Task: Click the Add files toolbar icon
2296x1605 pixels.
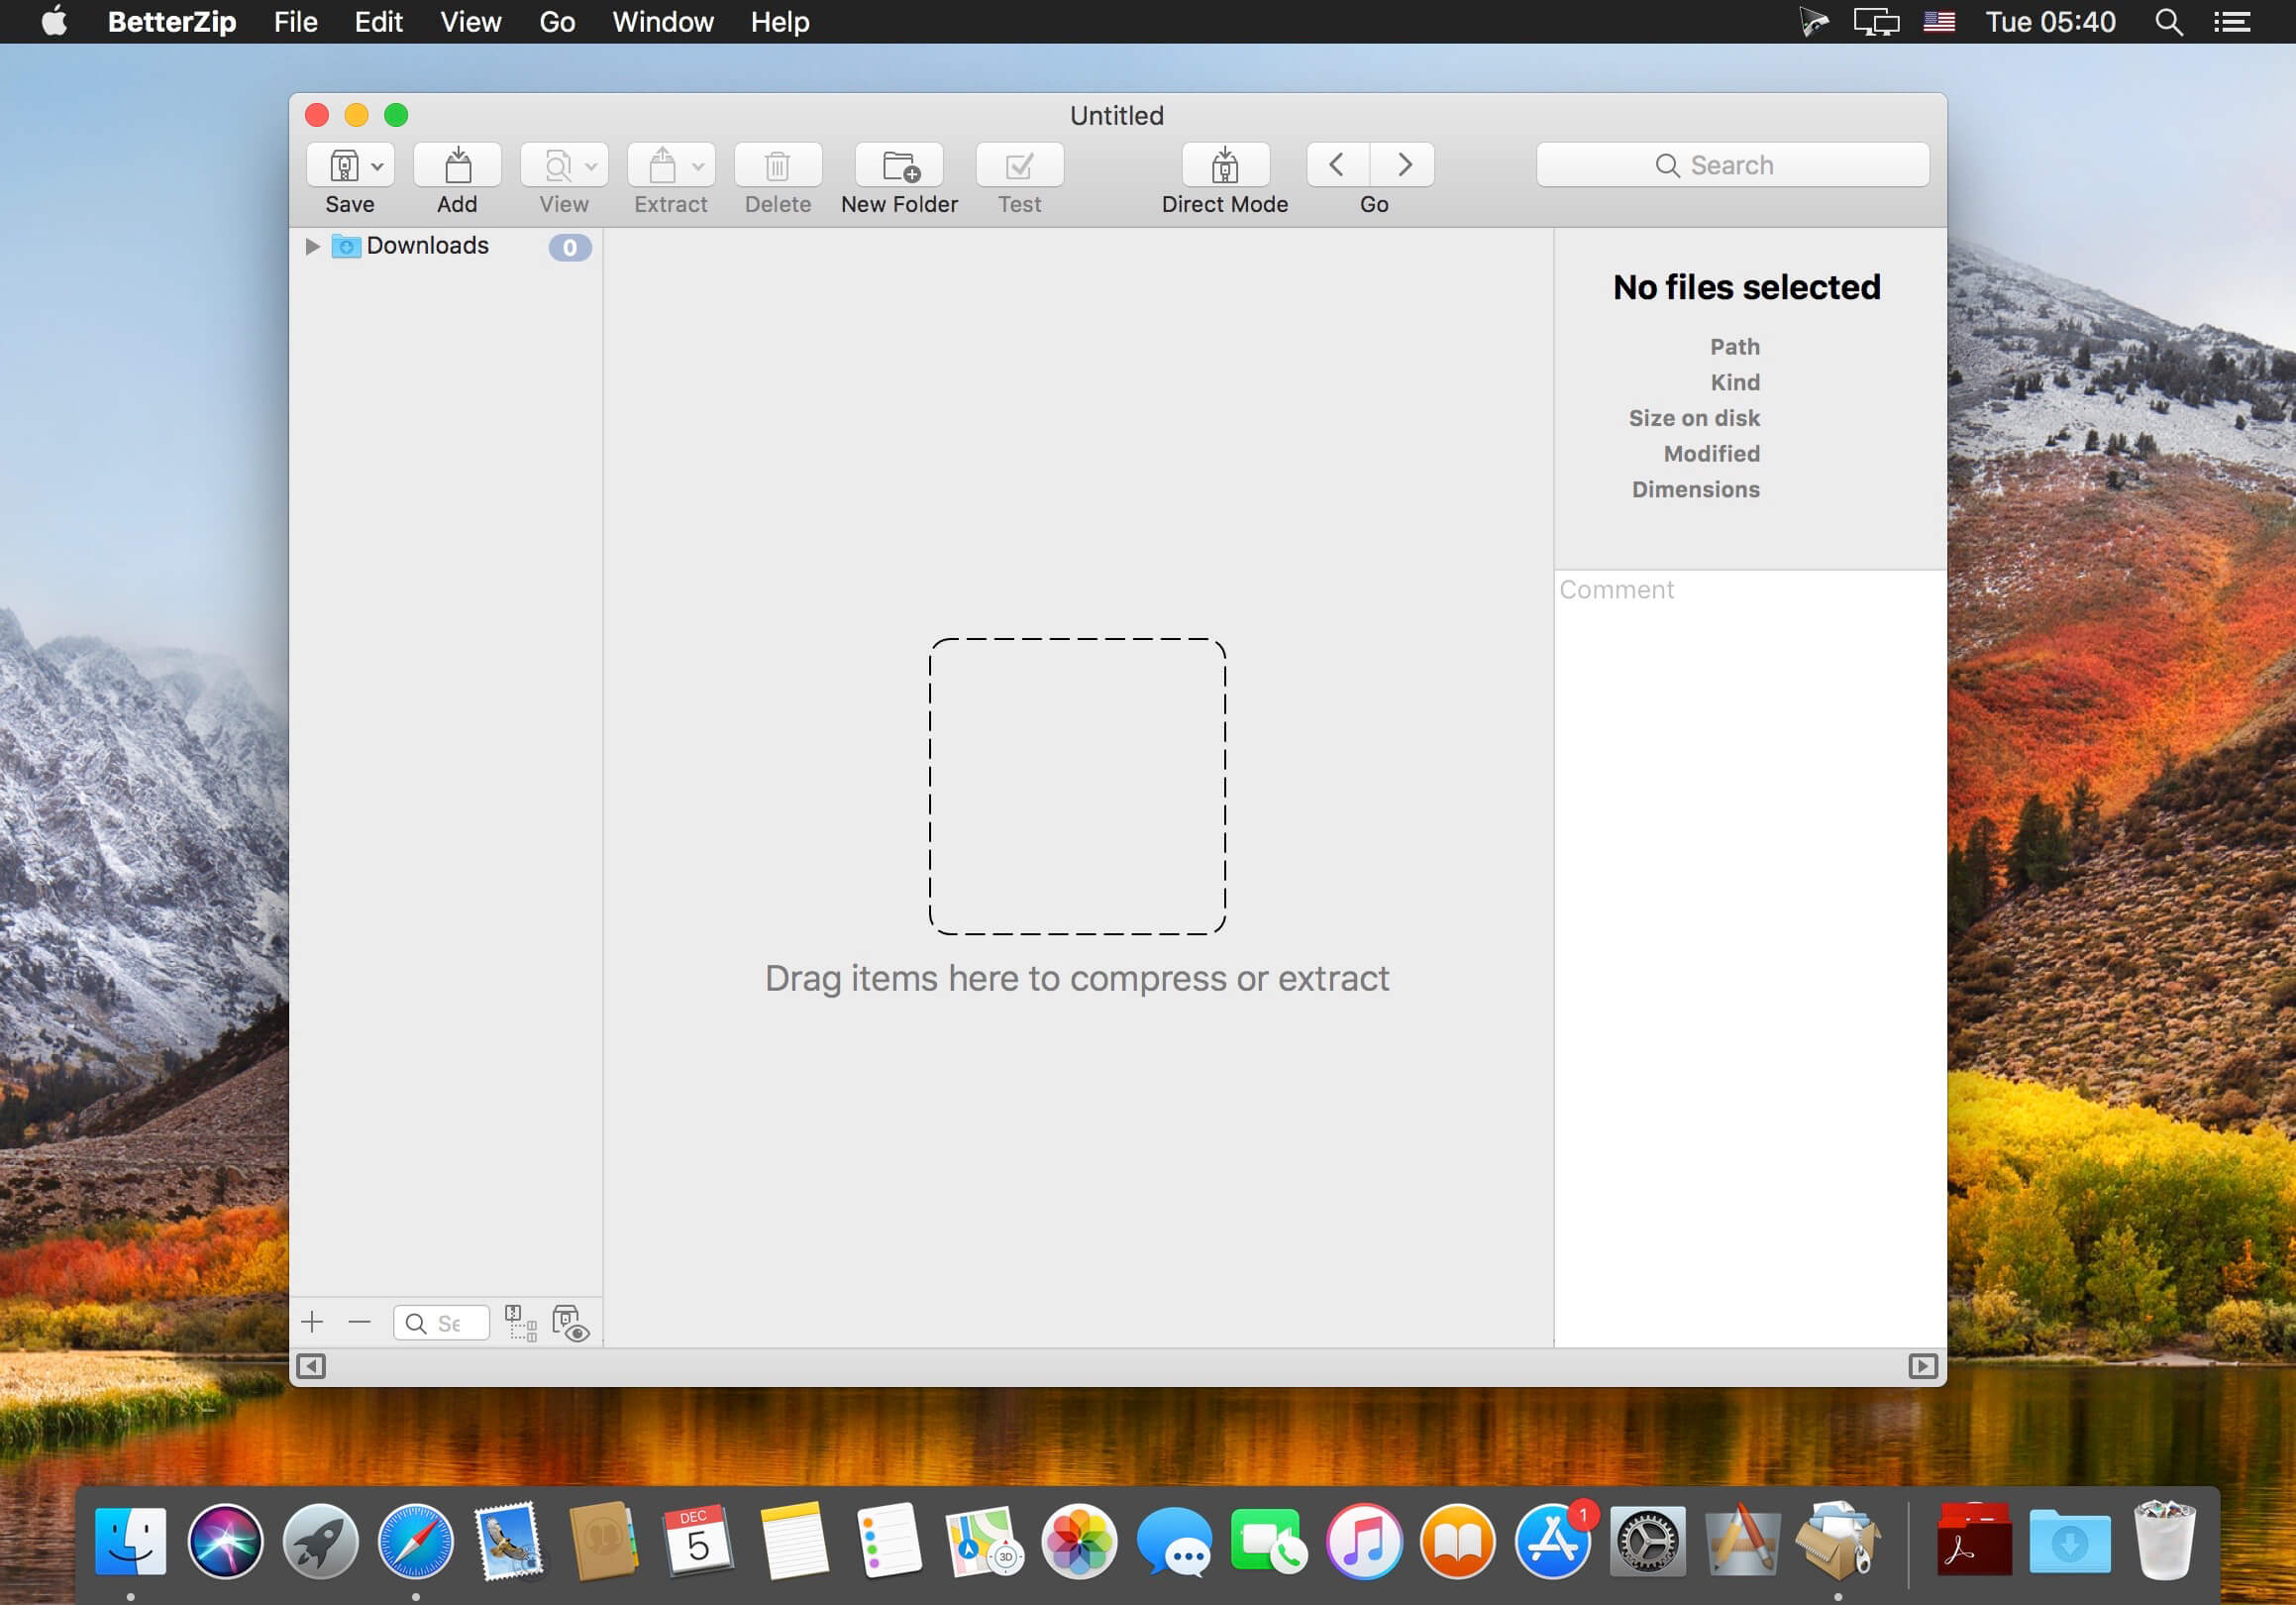Action: [x=457, y=165]
